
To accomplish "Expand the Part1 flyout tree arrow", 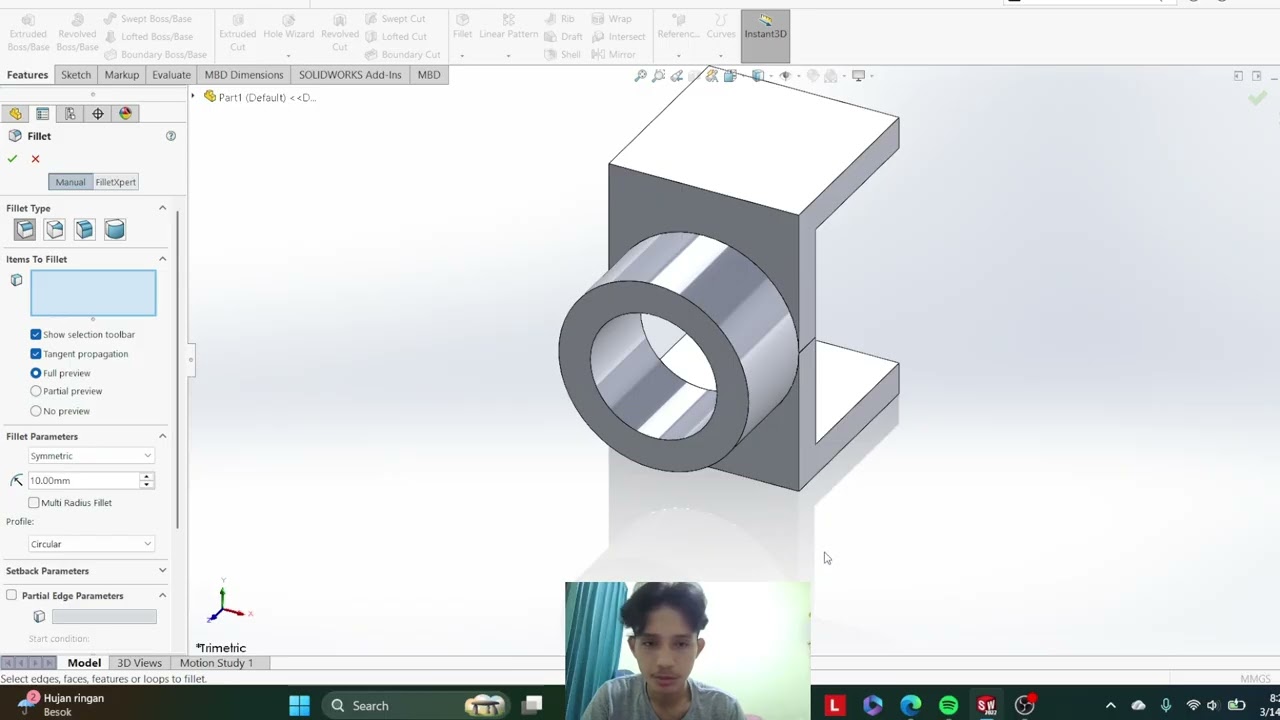I will point(194,97).
